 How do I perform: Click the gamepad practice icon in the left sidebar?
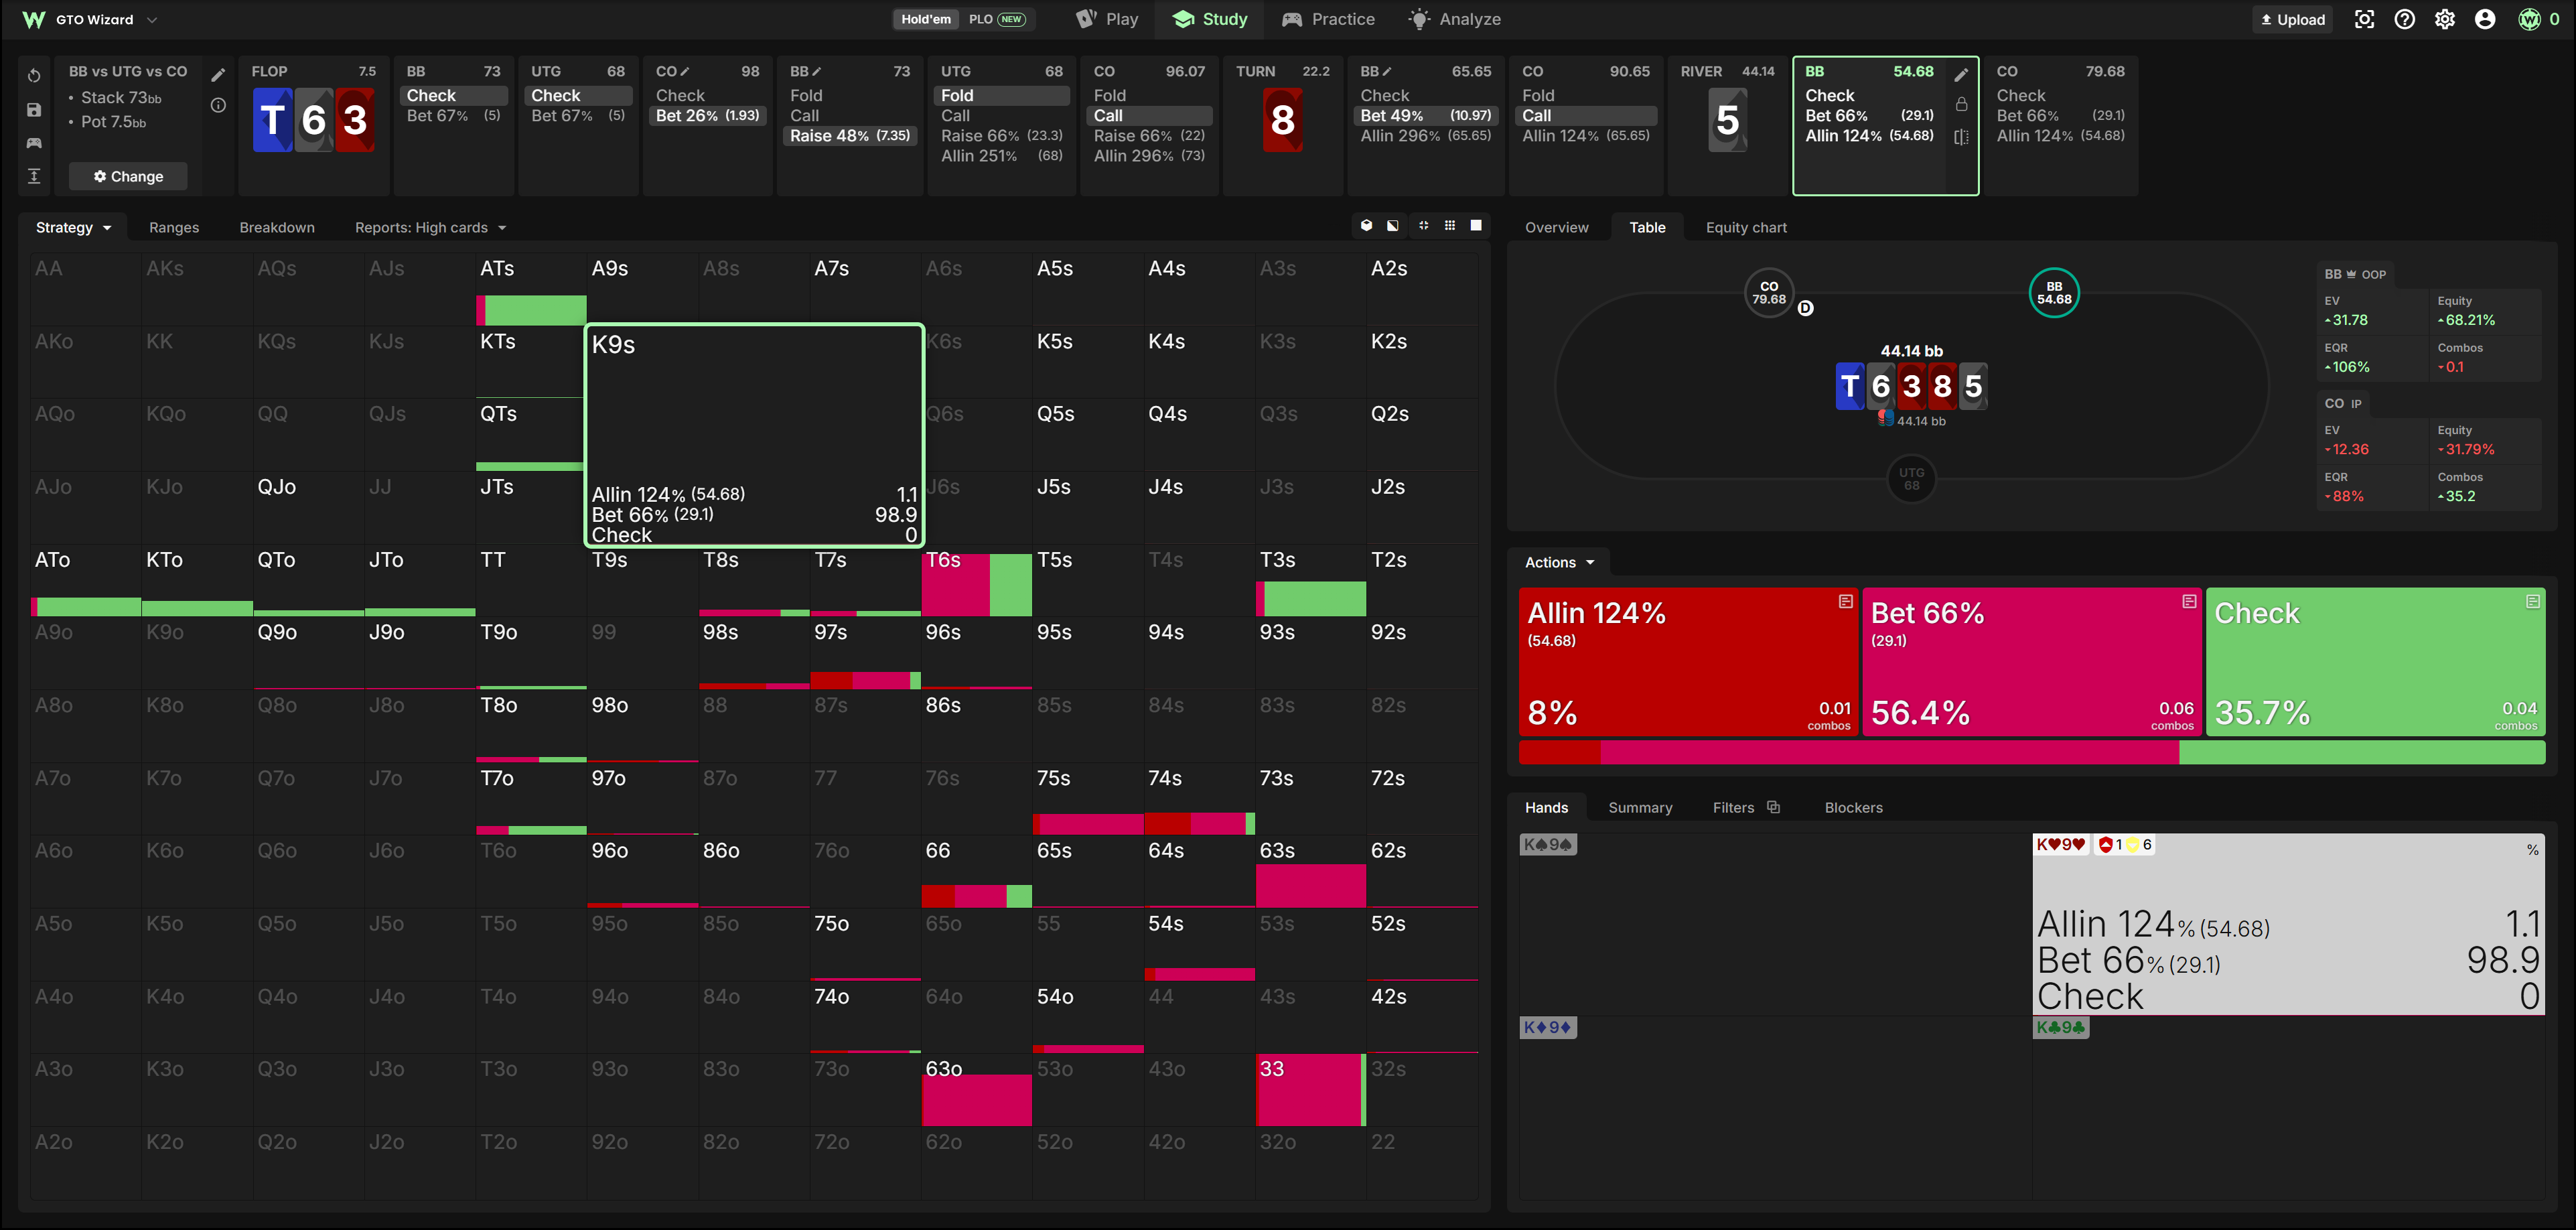pyautogui.click(x=34, y=143)
